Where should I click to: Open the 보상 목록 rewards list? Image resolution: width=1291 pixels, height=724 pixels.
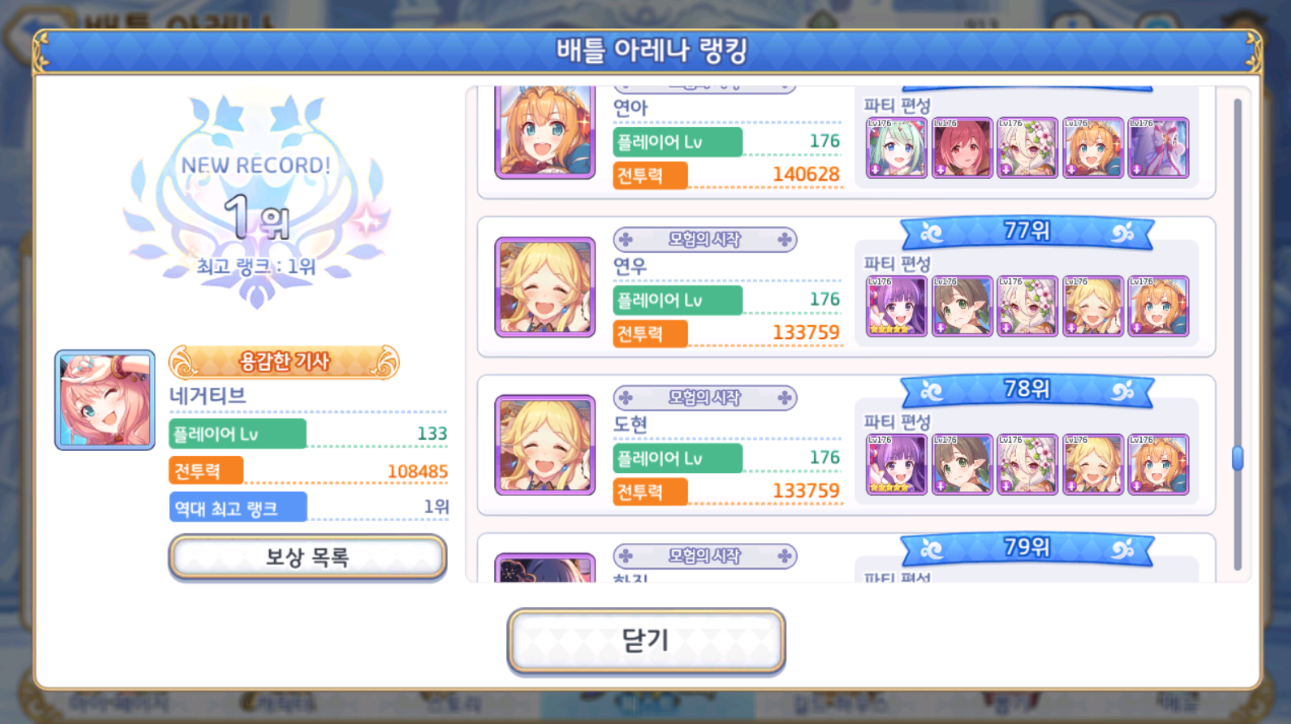(307, 557)
